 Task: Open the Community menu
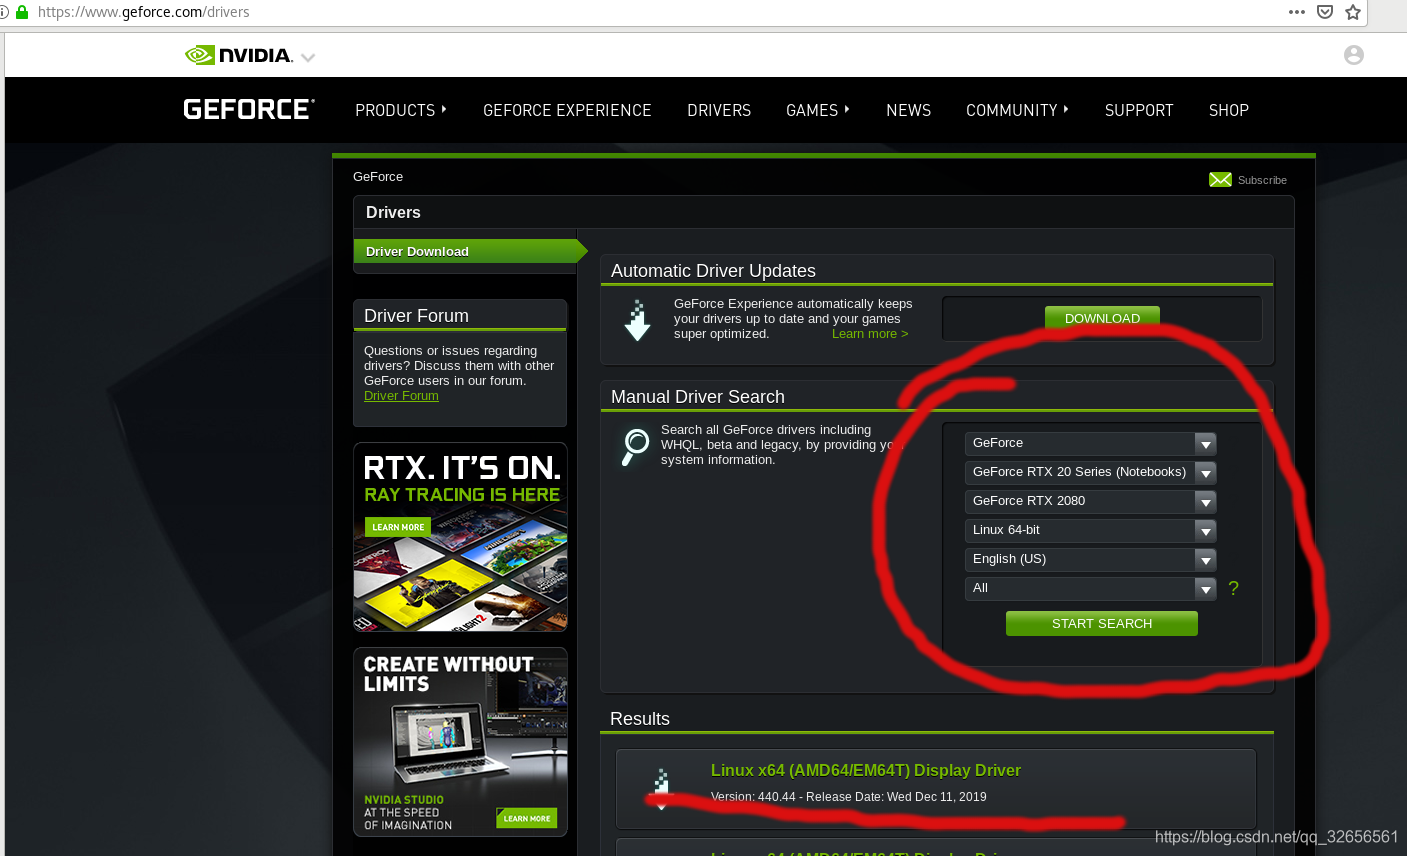coord(1017,110)
